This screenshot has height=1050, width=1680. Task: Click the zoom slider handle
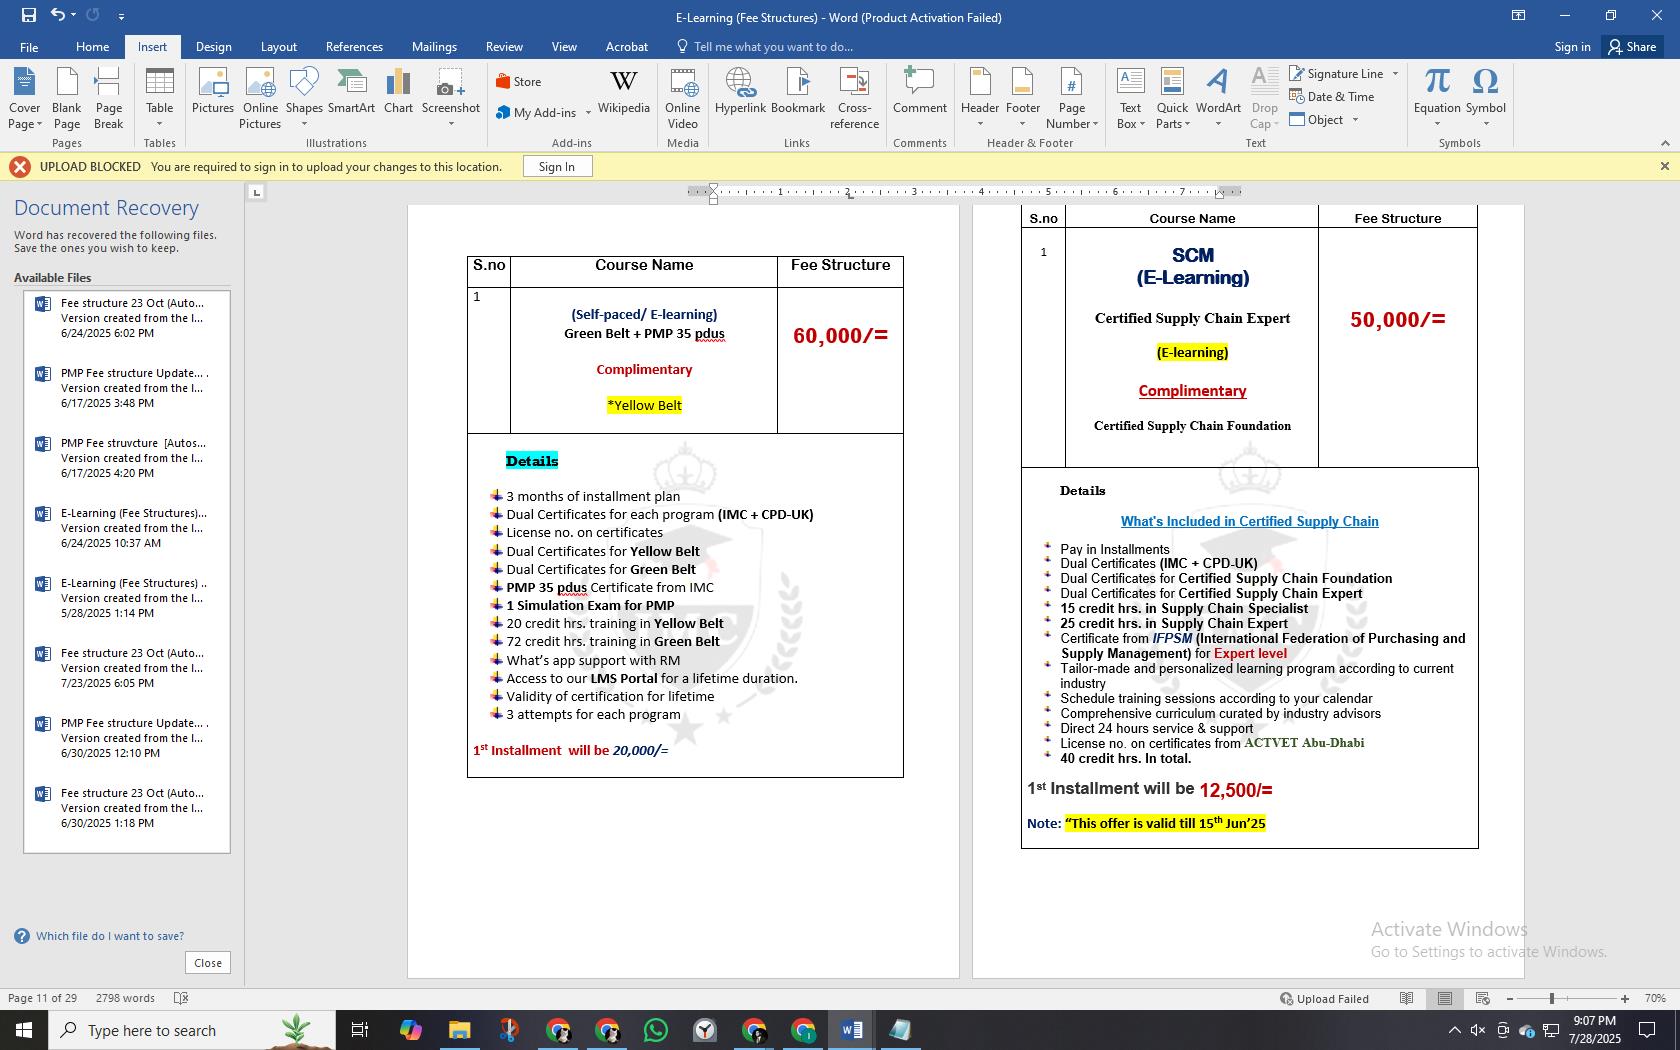coord(1552,999)
